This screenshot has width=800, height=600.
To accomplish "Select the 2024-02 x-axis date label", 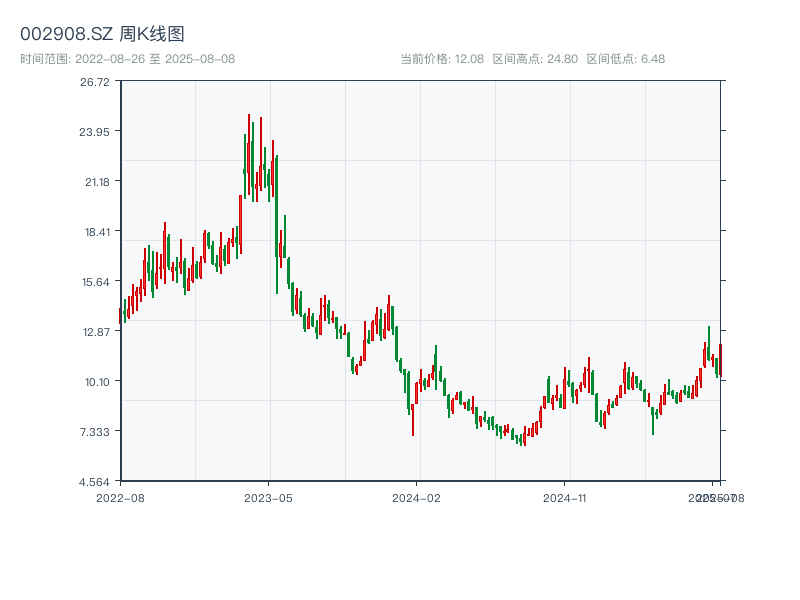I will pyautogui.click(x=417, y=497).
